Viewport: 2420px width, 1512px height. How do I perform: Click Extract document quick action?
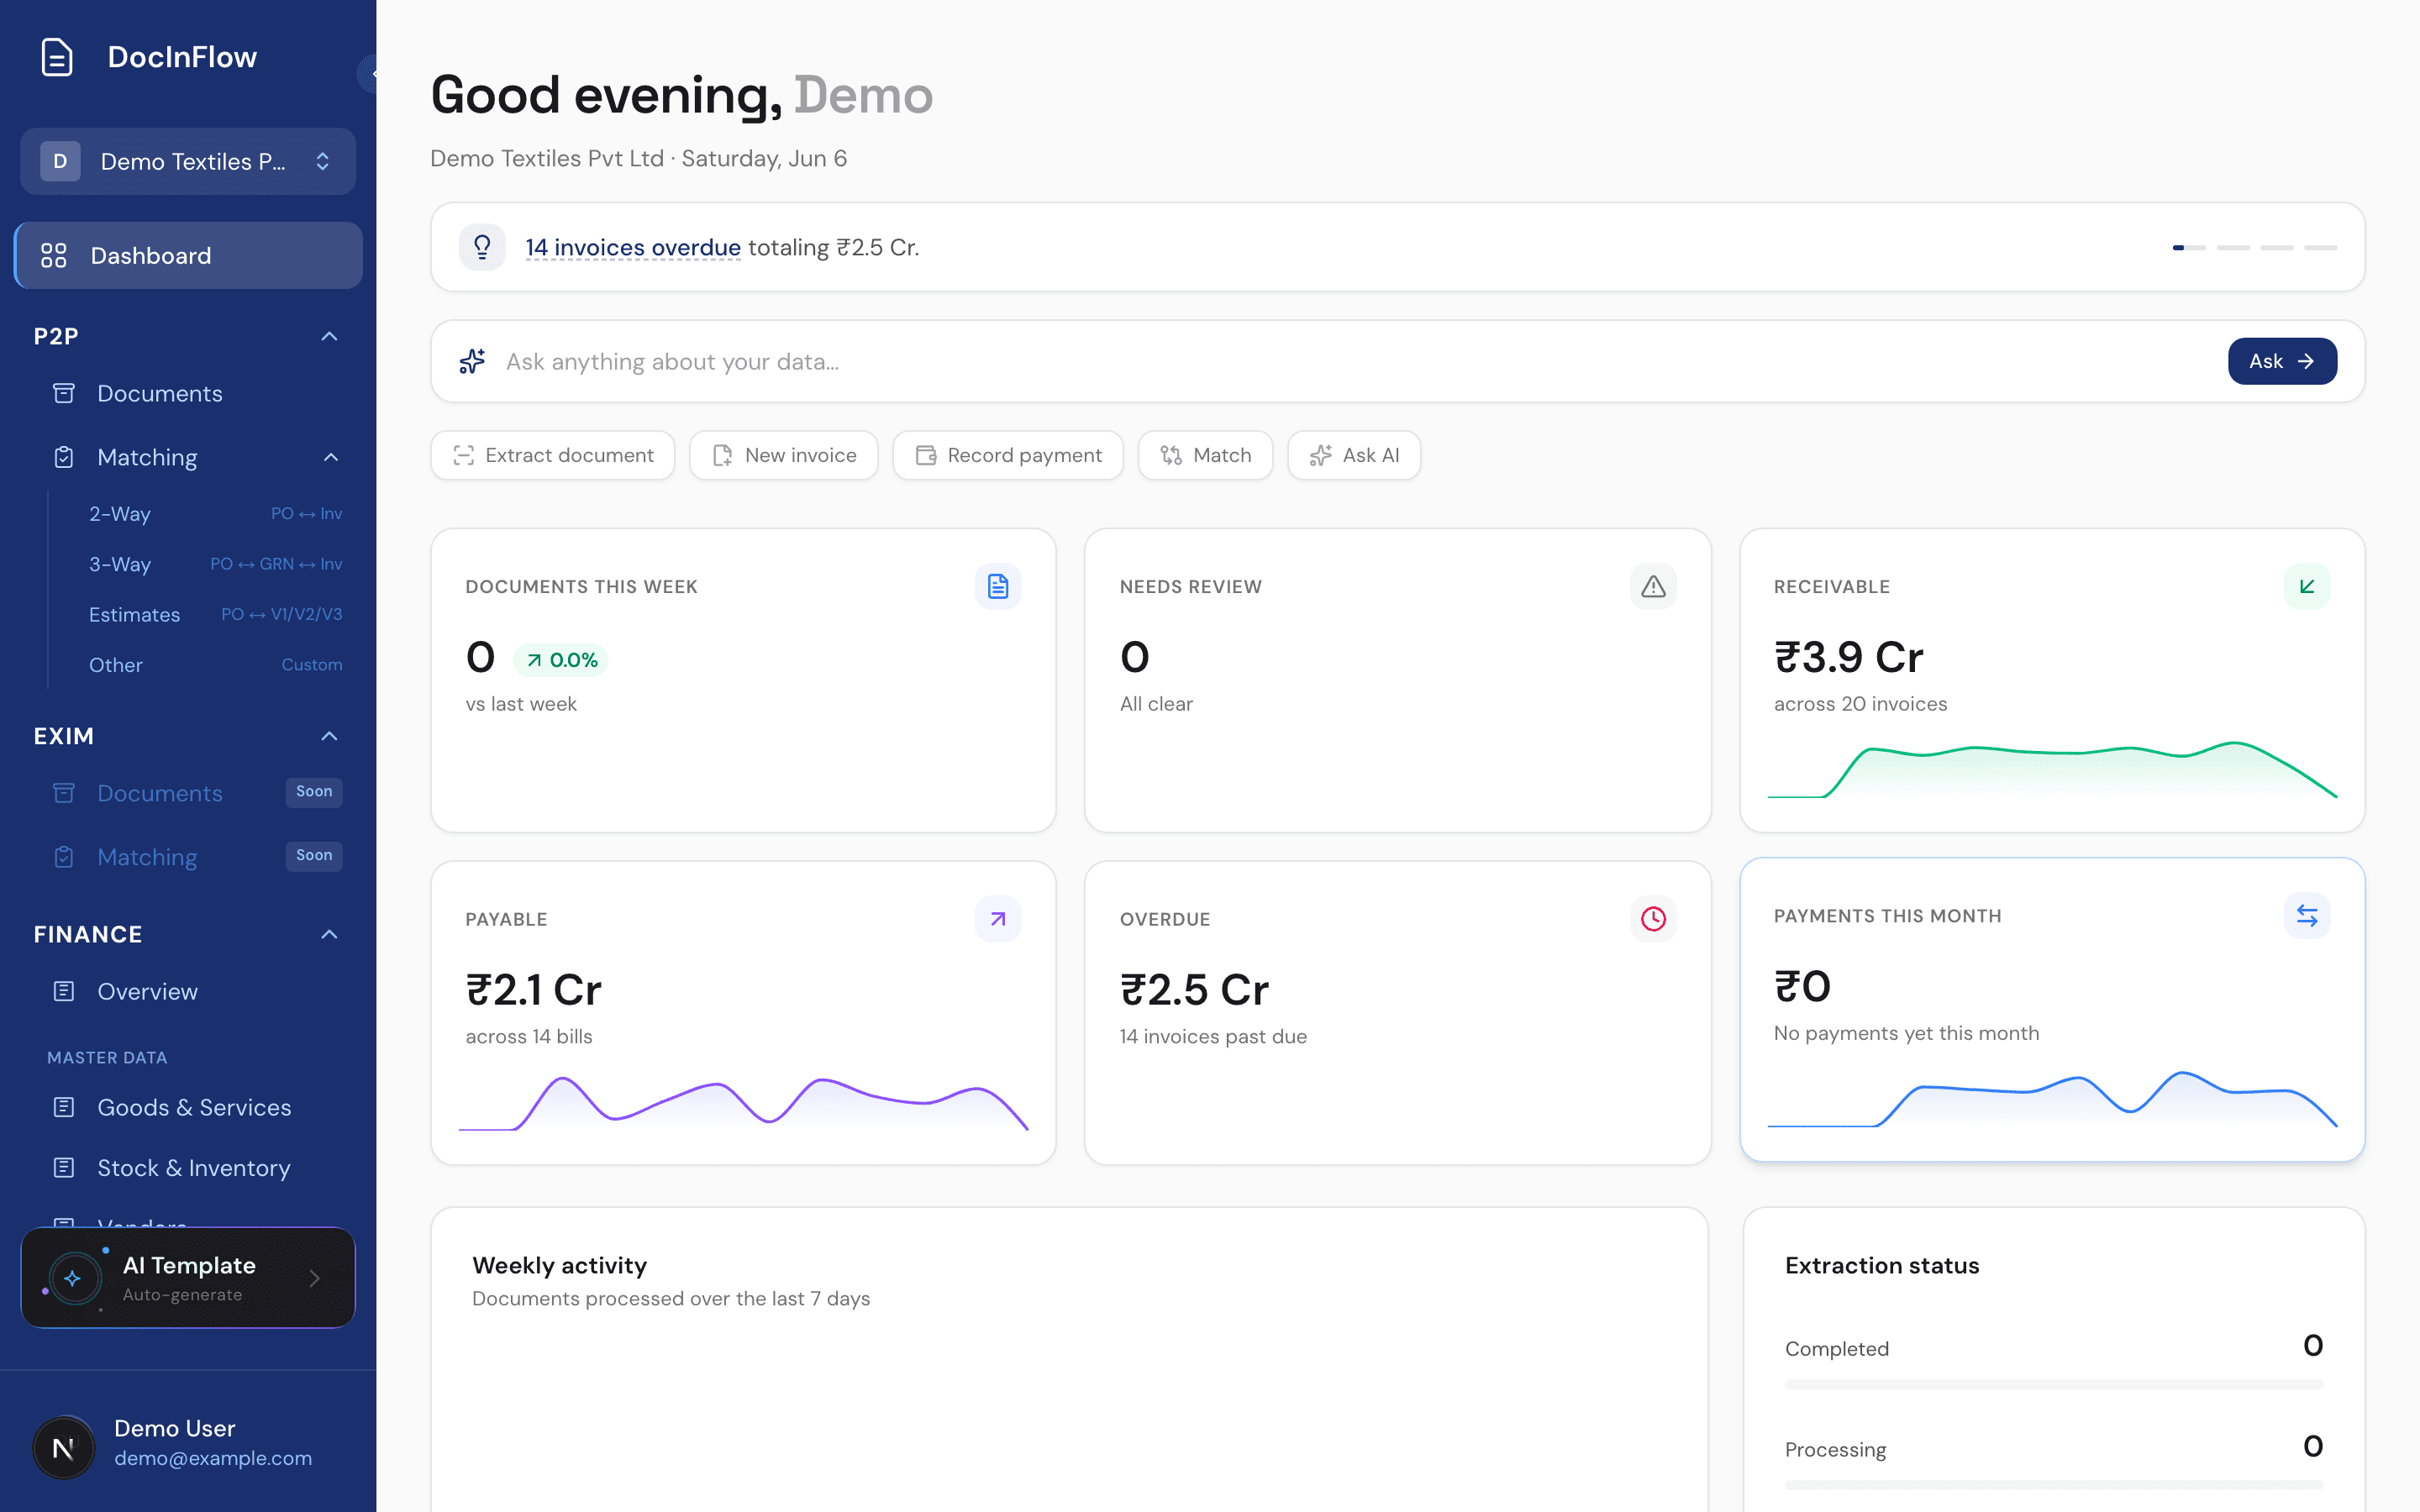coord(553,455)
